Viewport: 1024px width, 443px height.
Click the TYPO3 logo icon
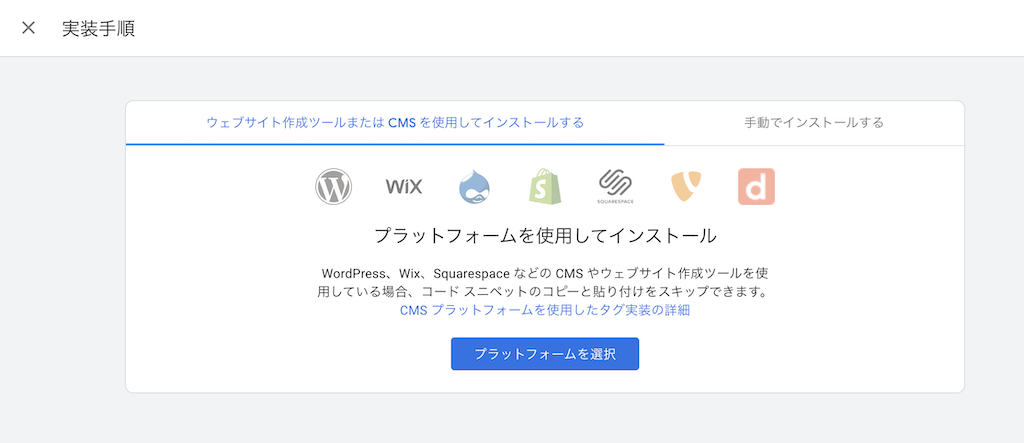[686, 187]
